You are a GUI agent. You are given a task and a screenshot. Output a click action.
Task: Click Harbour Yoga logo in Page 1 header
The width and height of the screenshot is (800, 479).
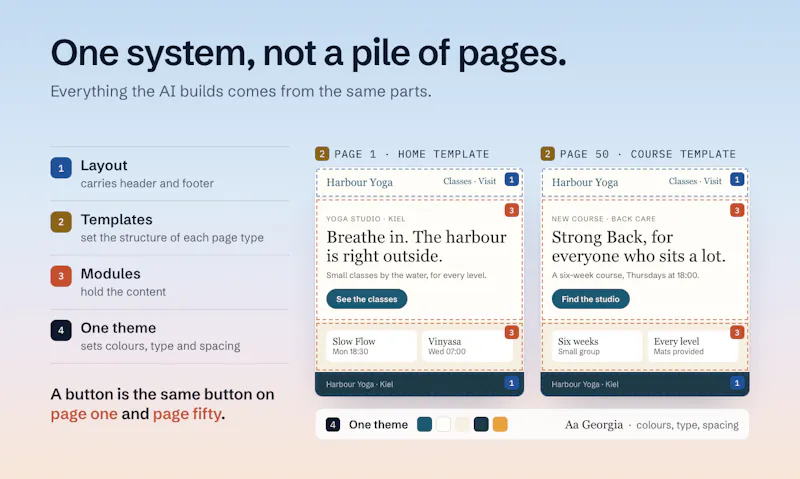click(x=360, y=183)
